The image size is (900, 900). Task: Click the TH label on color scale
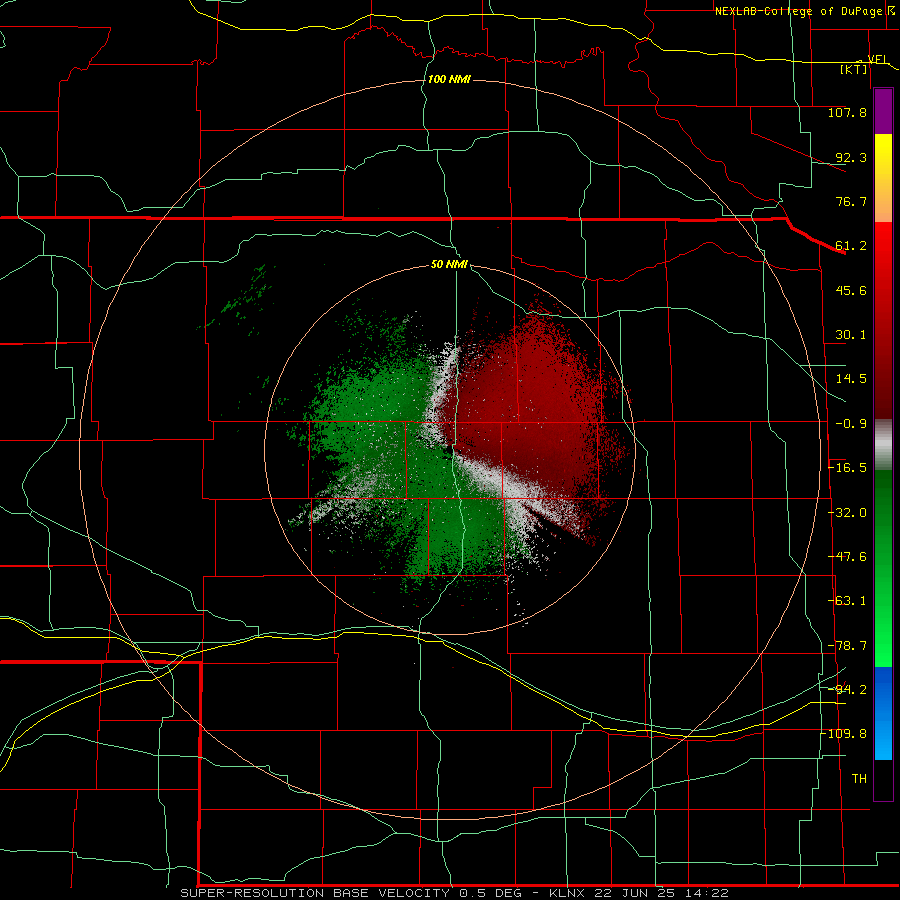pos(859,779)
